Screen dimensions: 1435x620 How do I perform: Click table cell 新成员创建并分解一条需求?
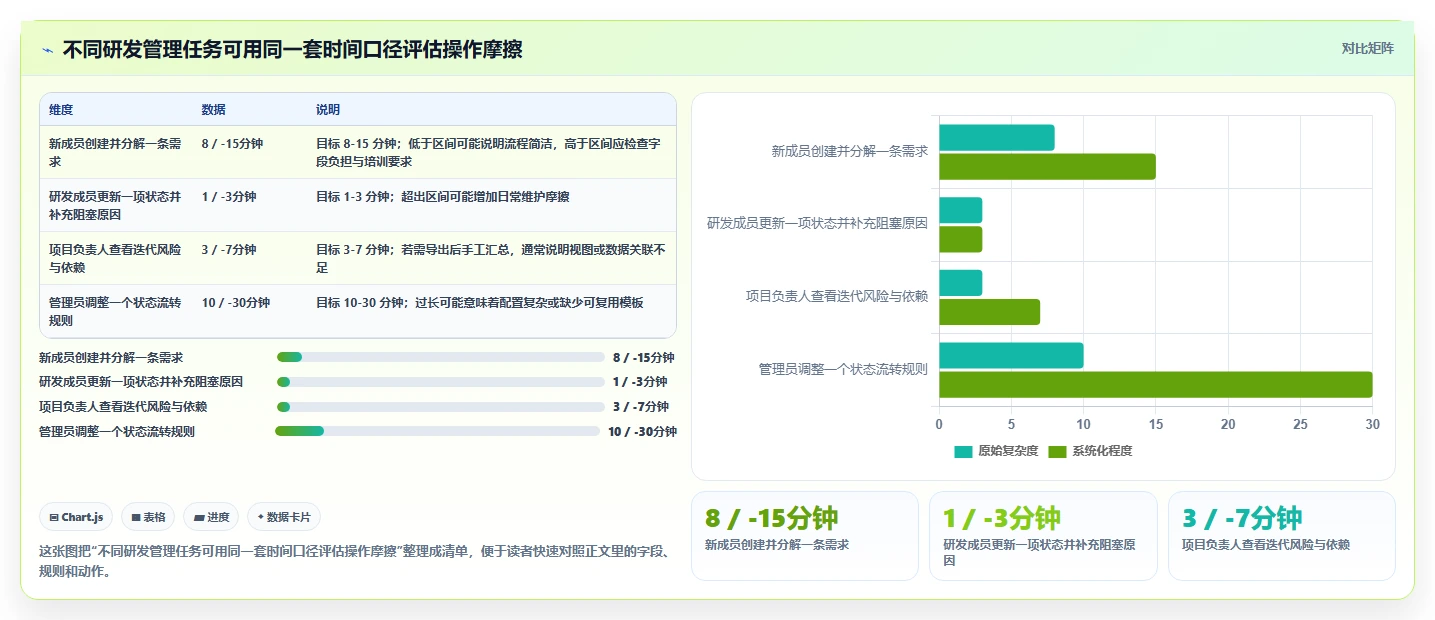(x=115, y=152)
